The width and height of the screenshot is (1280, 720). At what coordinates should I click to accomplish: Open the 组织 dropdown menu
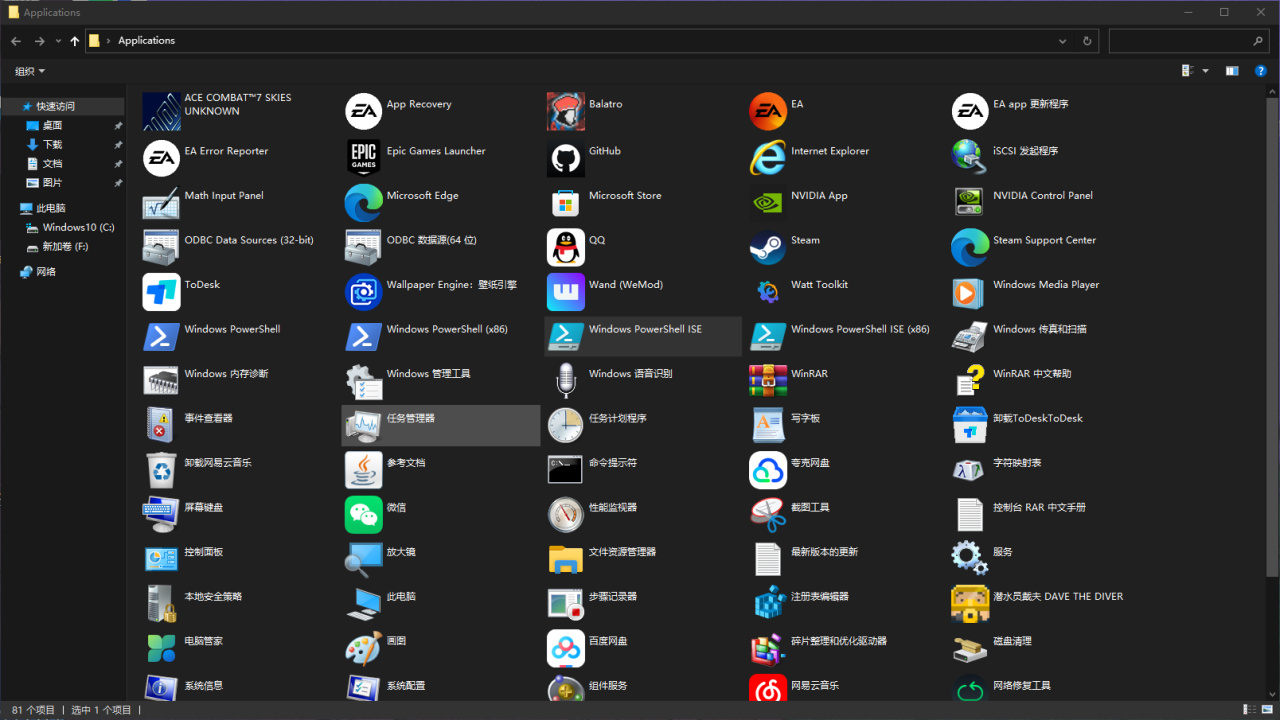(x=30, y=71)
